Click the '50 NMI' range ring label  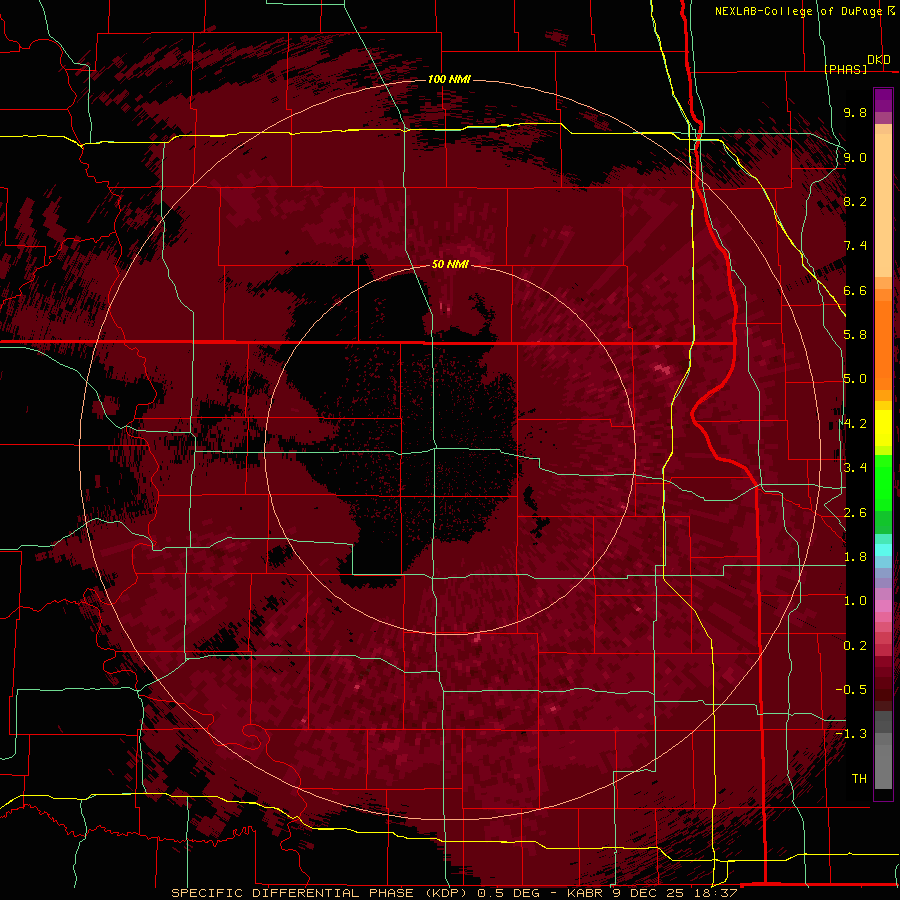pos(450,265)
